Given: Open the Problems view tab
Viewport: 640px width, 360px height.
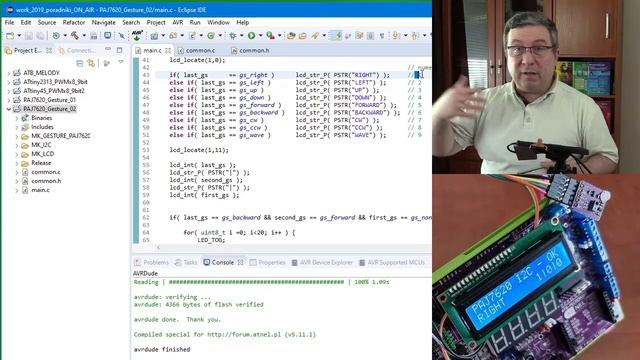Looking at the screenshot, I should pos(151,262).
